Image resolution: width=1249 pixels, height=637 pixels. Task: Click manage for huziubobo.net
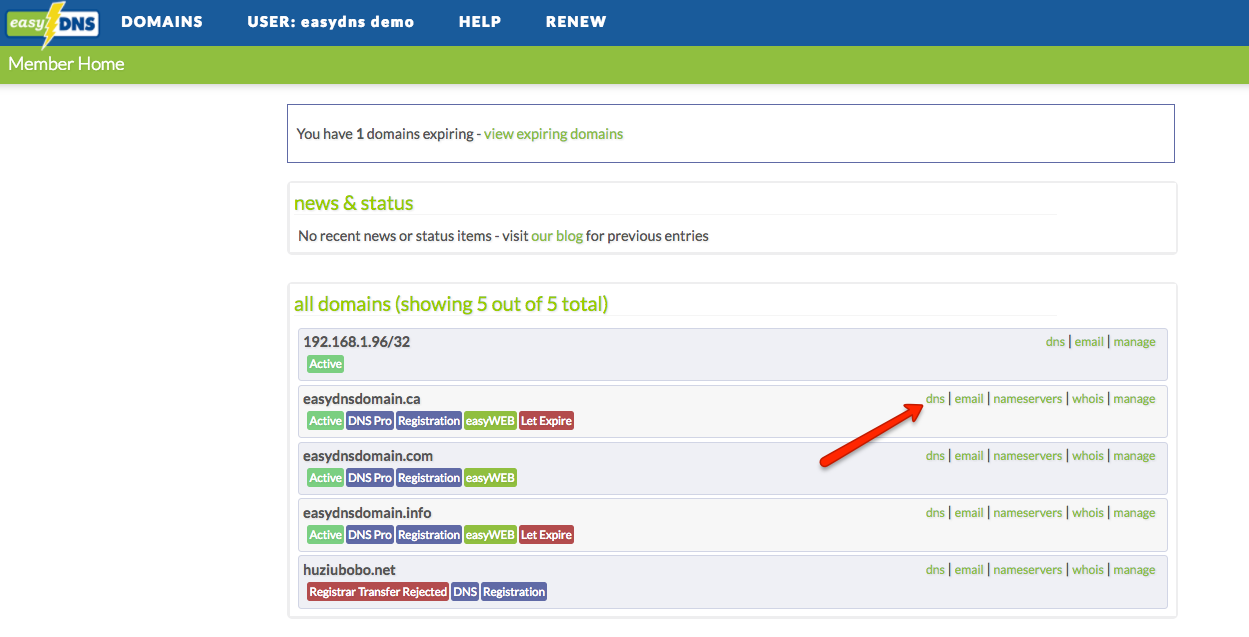(x=1134, y=570)
